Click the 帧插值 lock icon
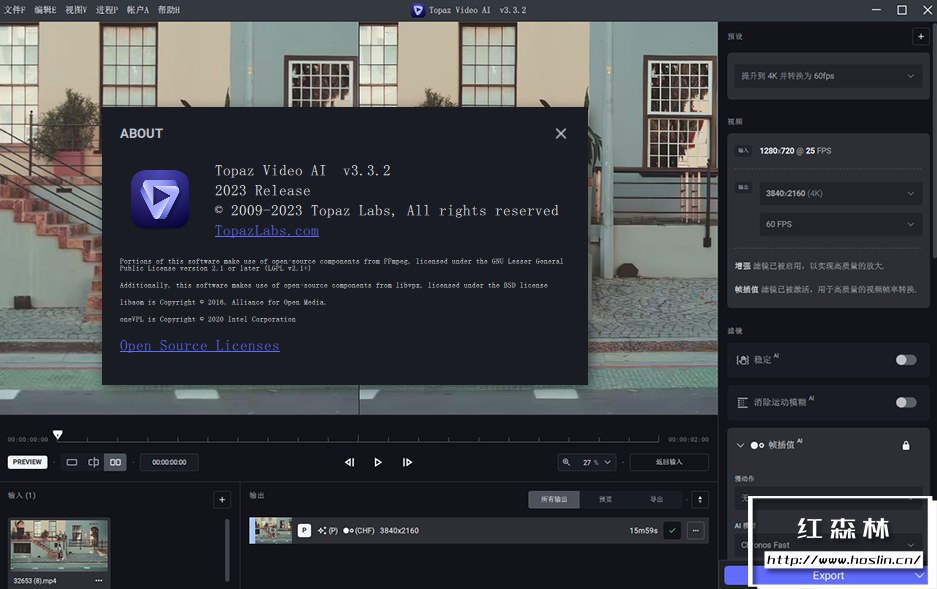The width and height of the screenshot is (937, 589). [x=906, y=446]
